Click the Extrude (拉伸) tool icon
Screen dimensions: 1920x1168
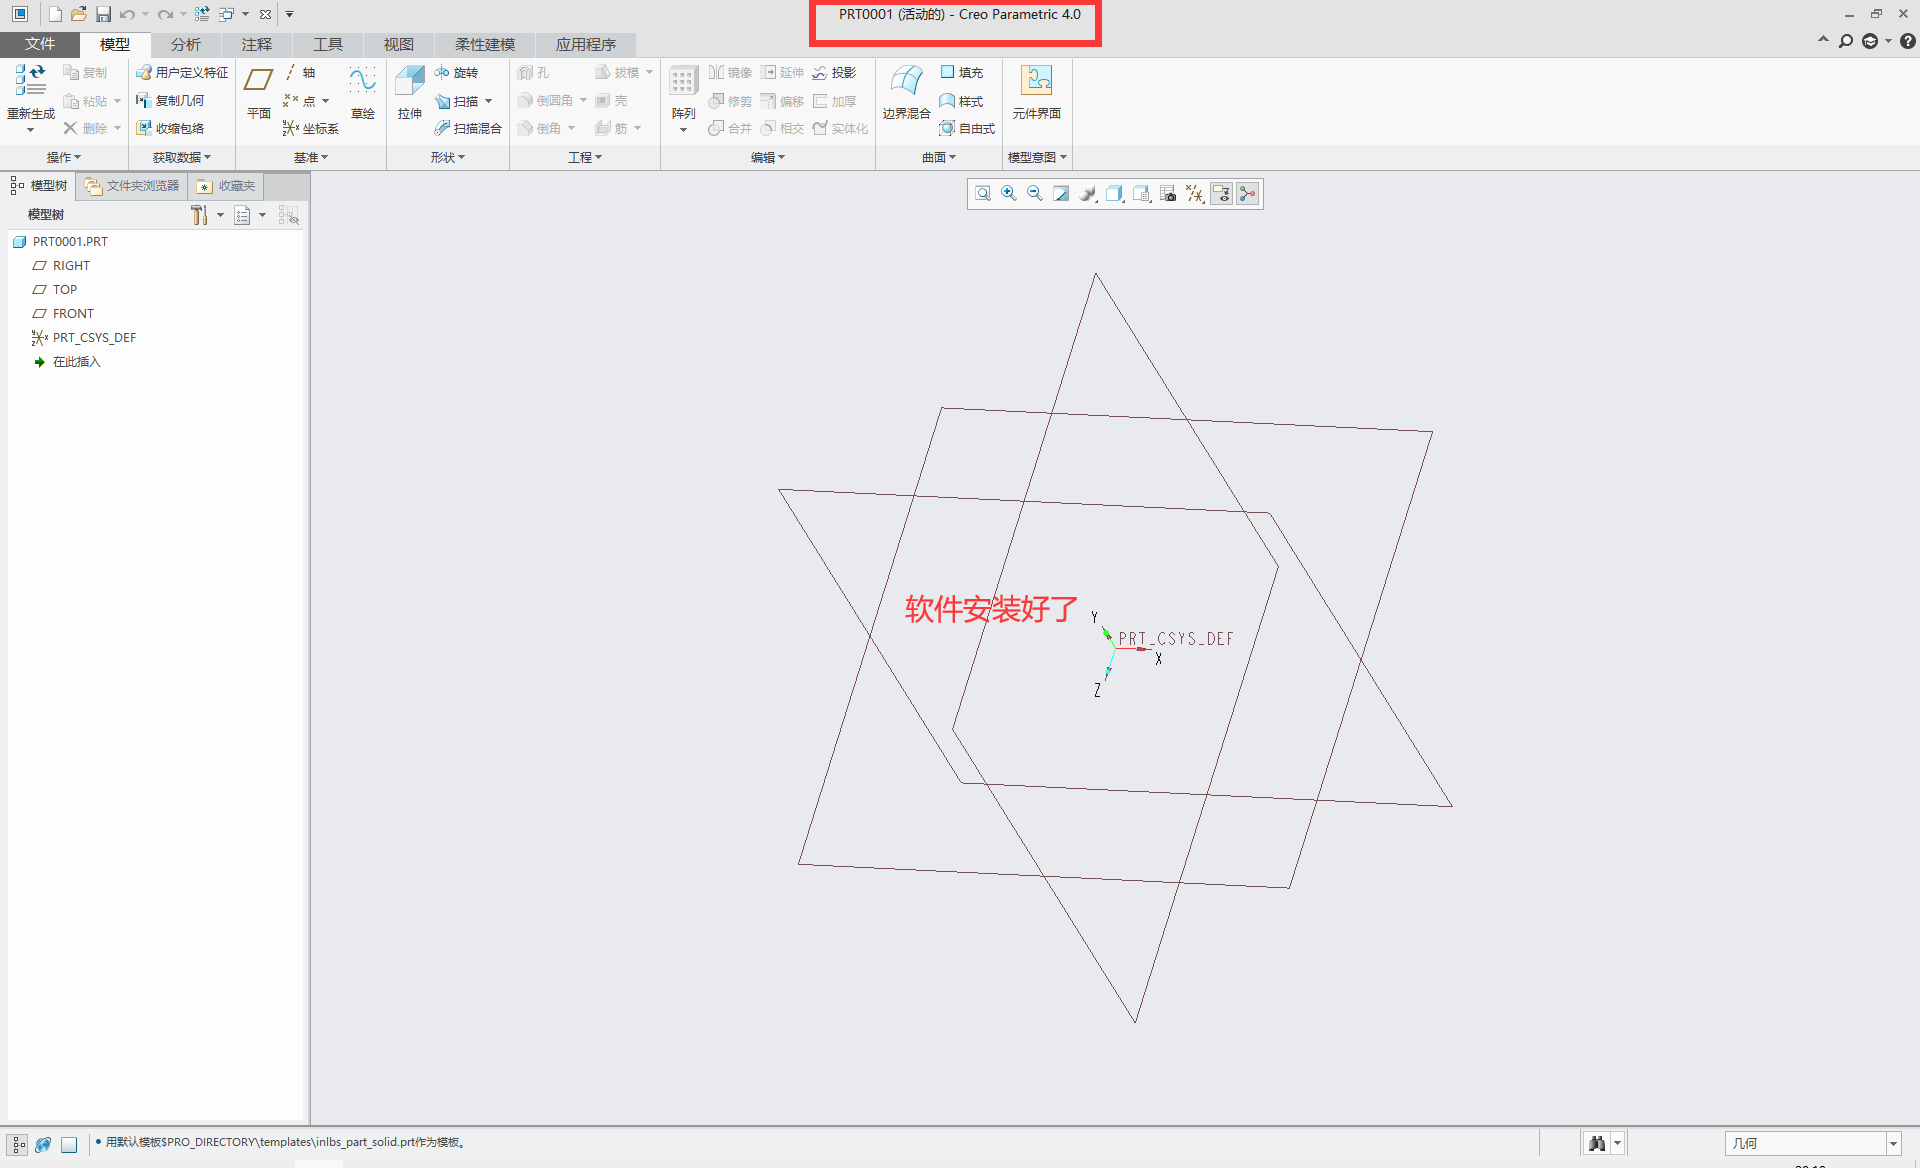click(409, 82)
